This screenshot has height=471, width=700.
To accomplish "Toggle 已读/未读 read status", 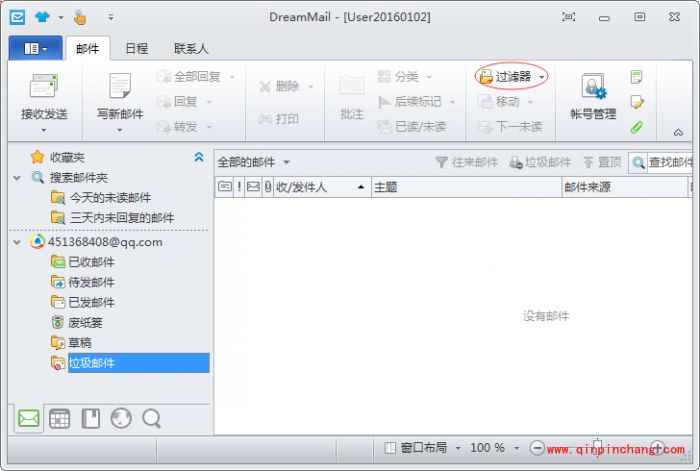I will [x=412, y=127].
